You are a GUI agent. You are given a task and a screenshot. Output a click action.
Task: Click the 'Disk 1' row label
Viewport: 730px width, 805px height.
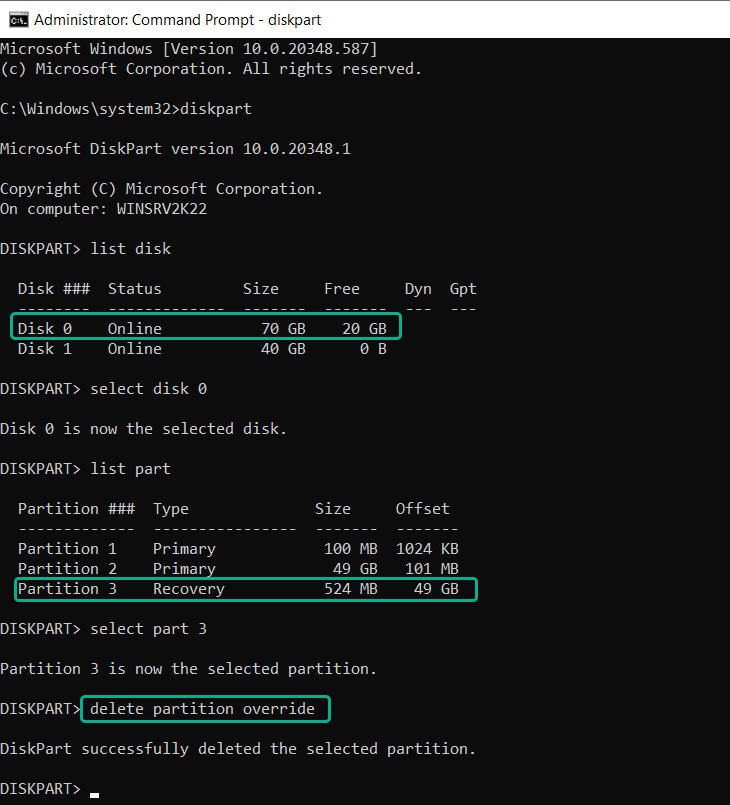(x=45, y=349)
